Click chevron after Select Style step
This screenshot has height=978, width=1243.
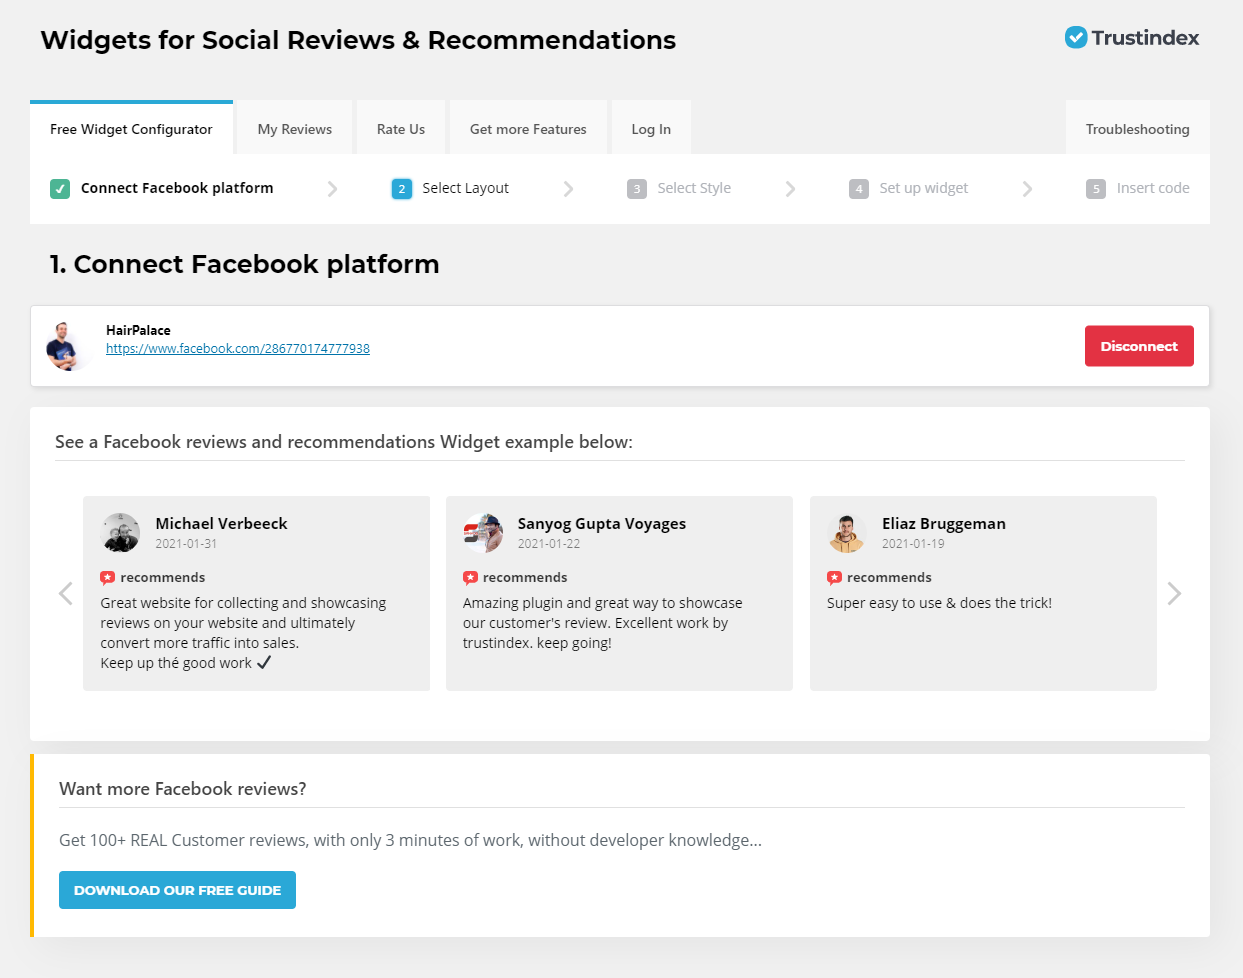coord(791,189)
